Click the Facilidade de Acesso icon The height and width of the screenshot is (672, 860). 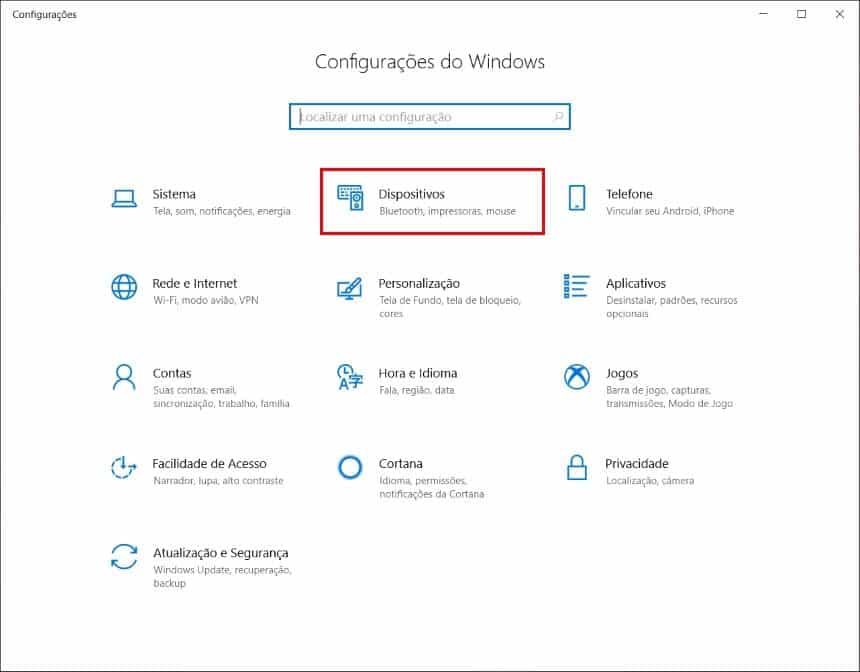pyautogui.click(x=124, y=467)
